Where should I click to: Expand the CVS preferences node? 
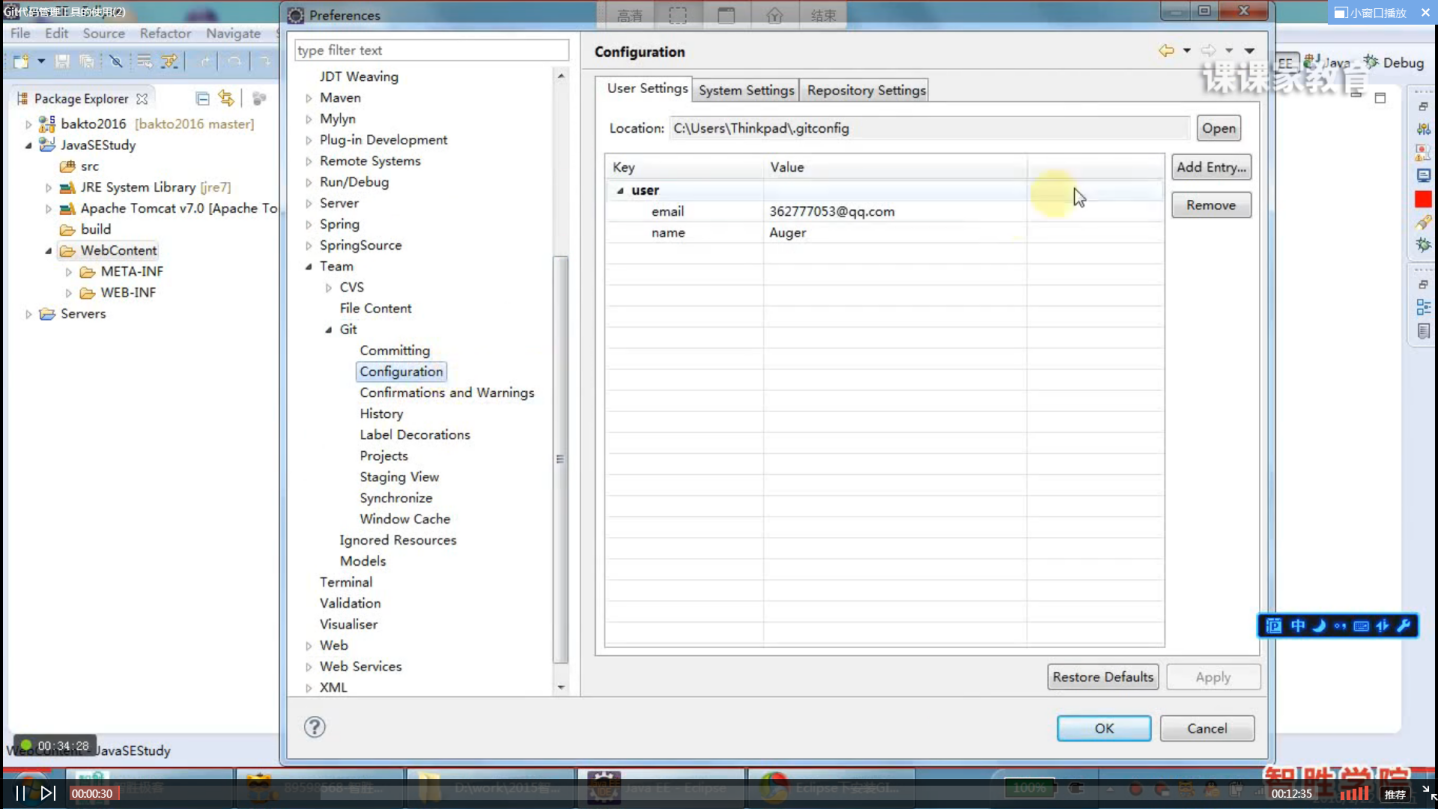point(328,288)
